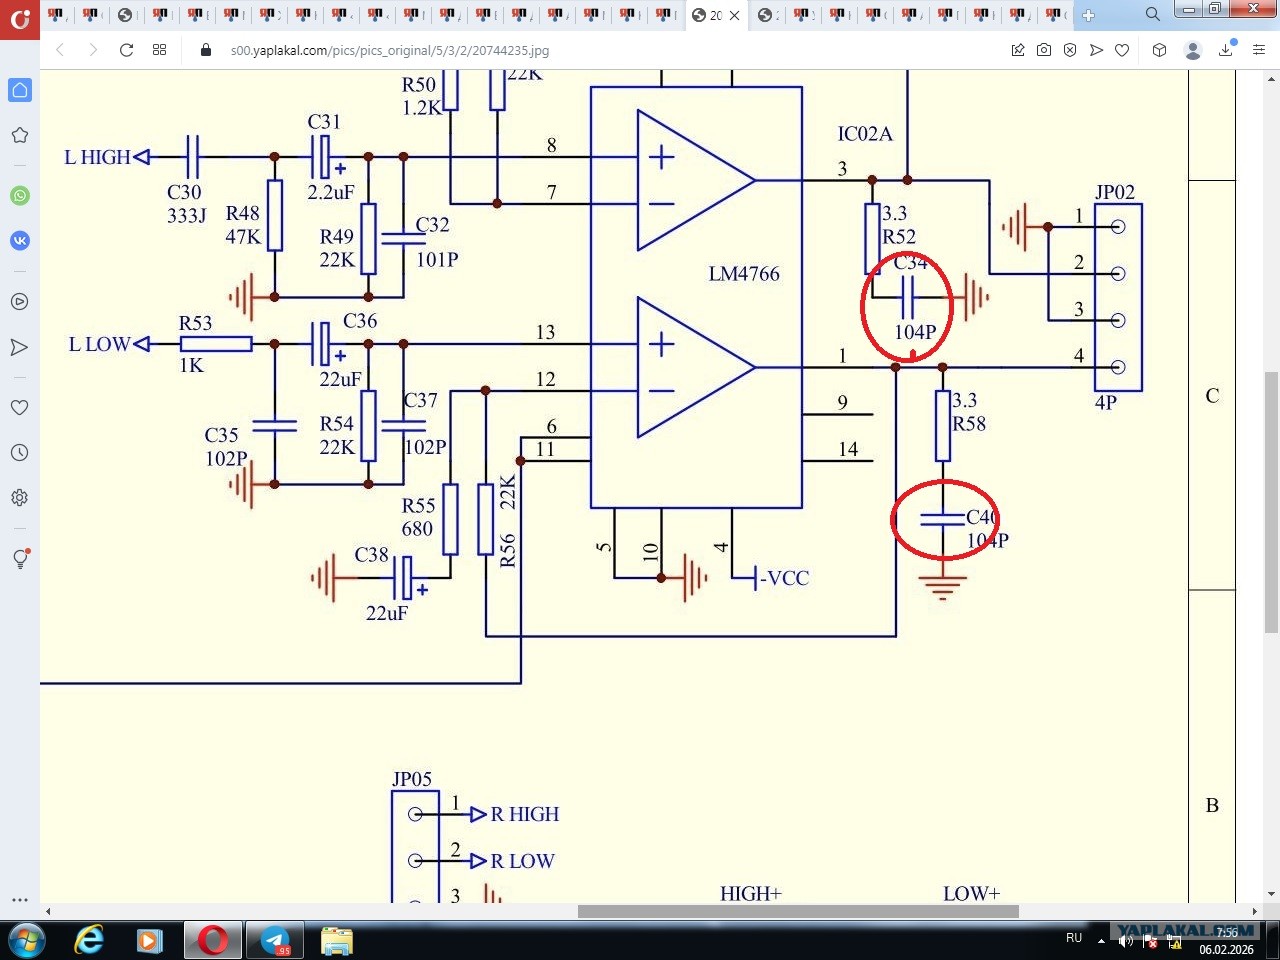
Task: Open the downloads panel icon
Action: pos(1226,50)
